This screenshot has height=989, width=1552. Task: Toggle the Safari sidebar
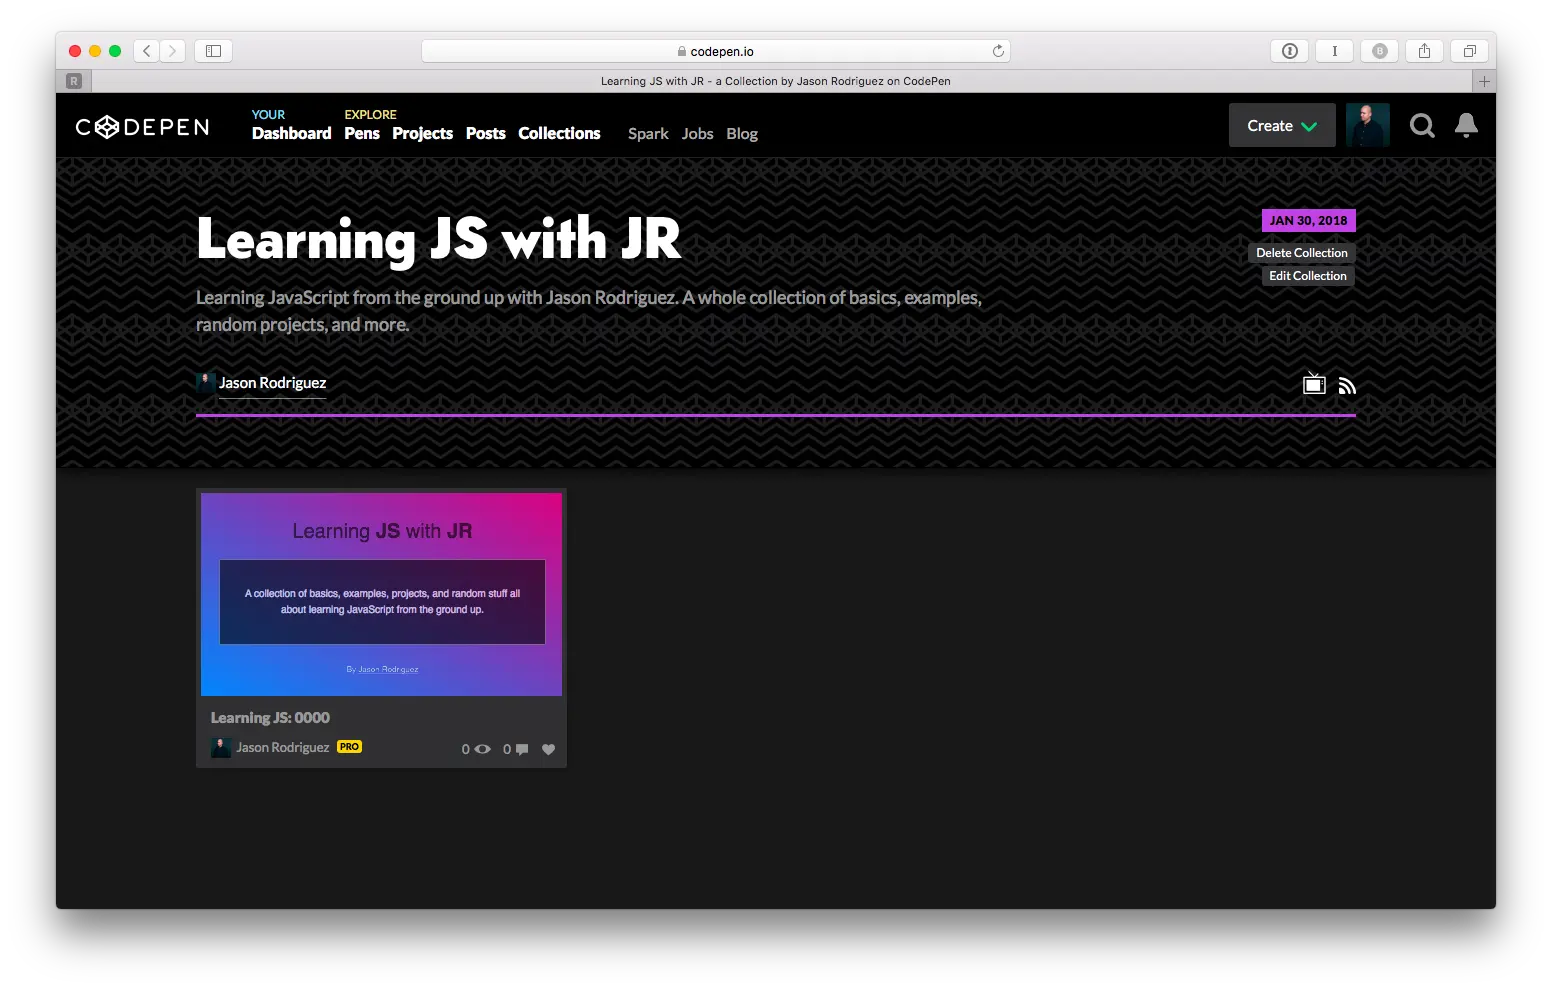tap(213, 51)
